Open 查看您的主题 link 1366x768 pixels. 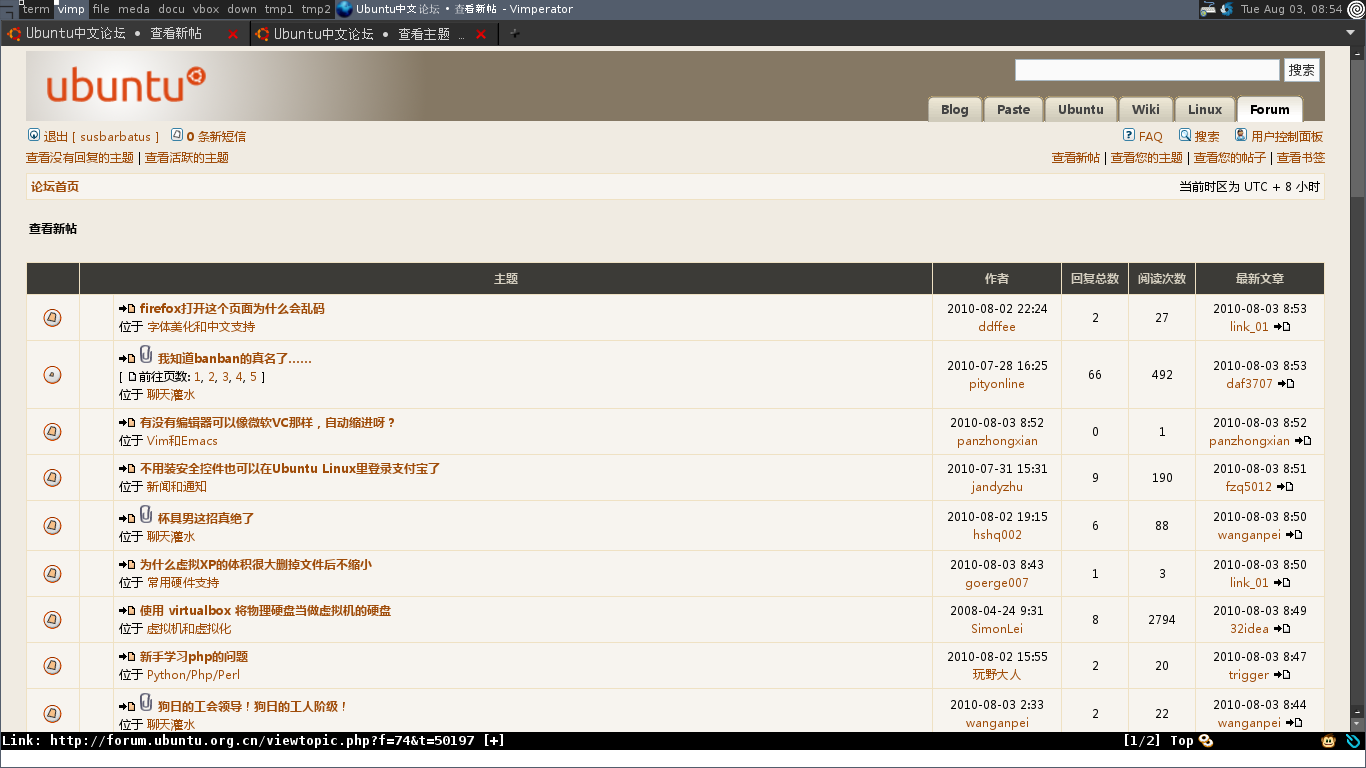click(1147, 158)
